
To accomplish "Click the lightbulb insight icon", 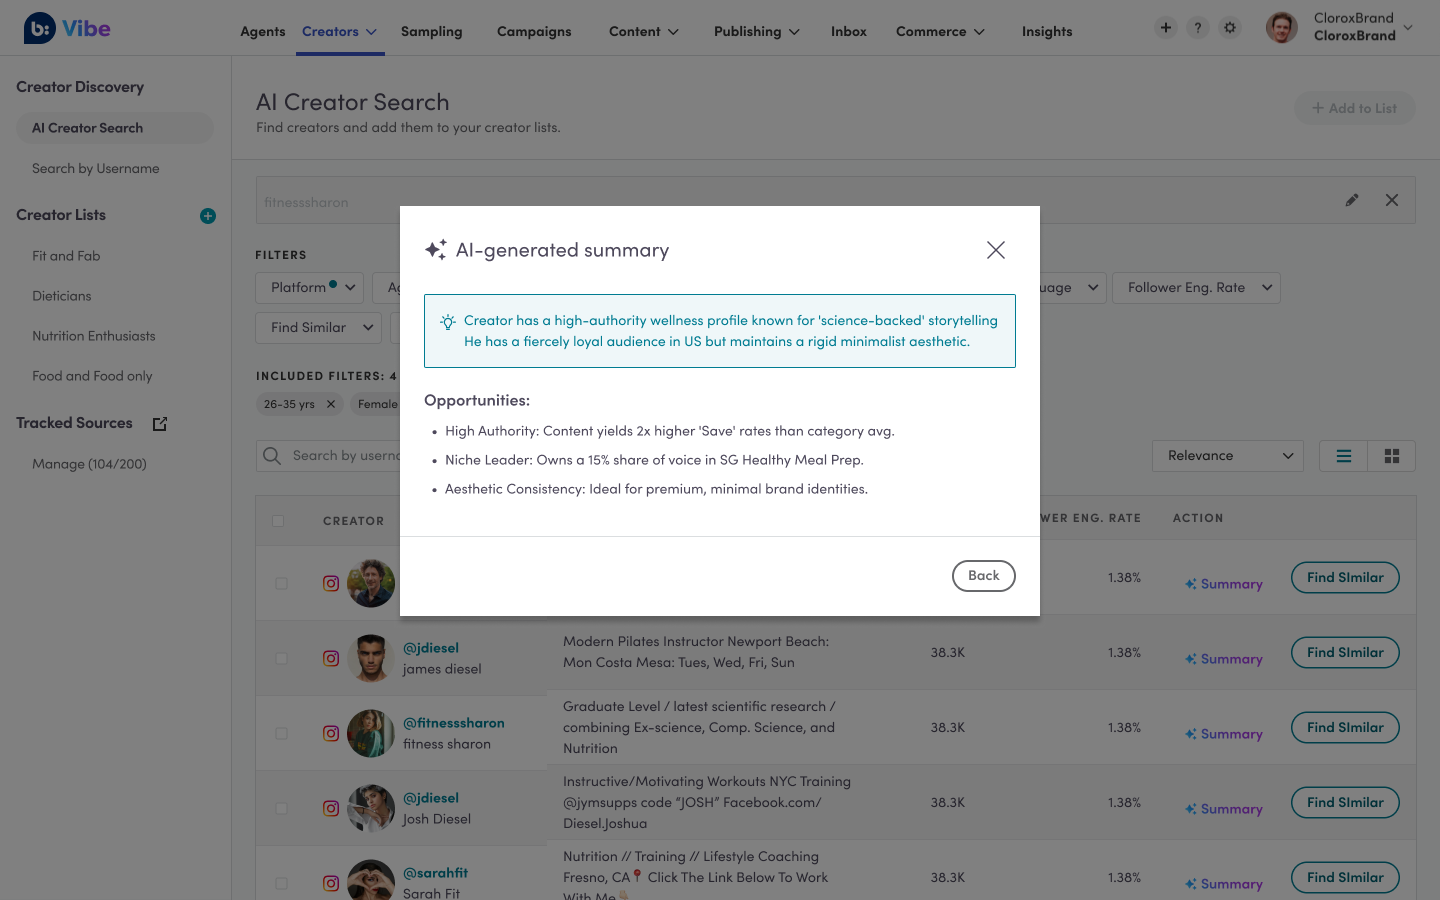I will click(448, 322).
